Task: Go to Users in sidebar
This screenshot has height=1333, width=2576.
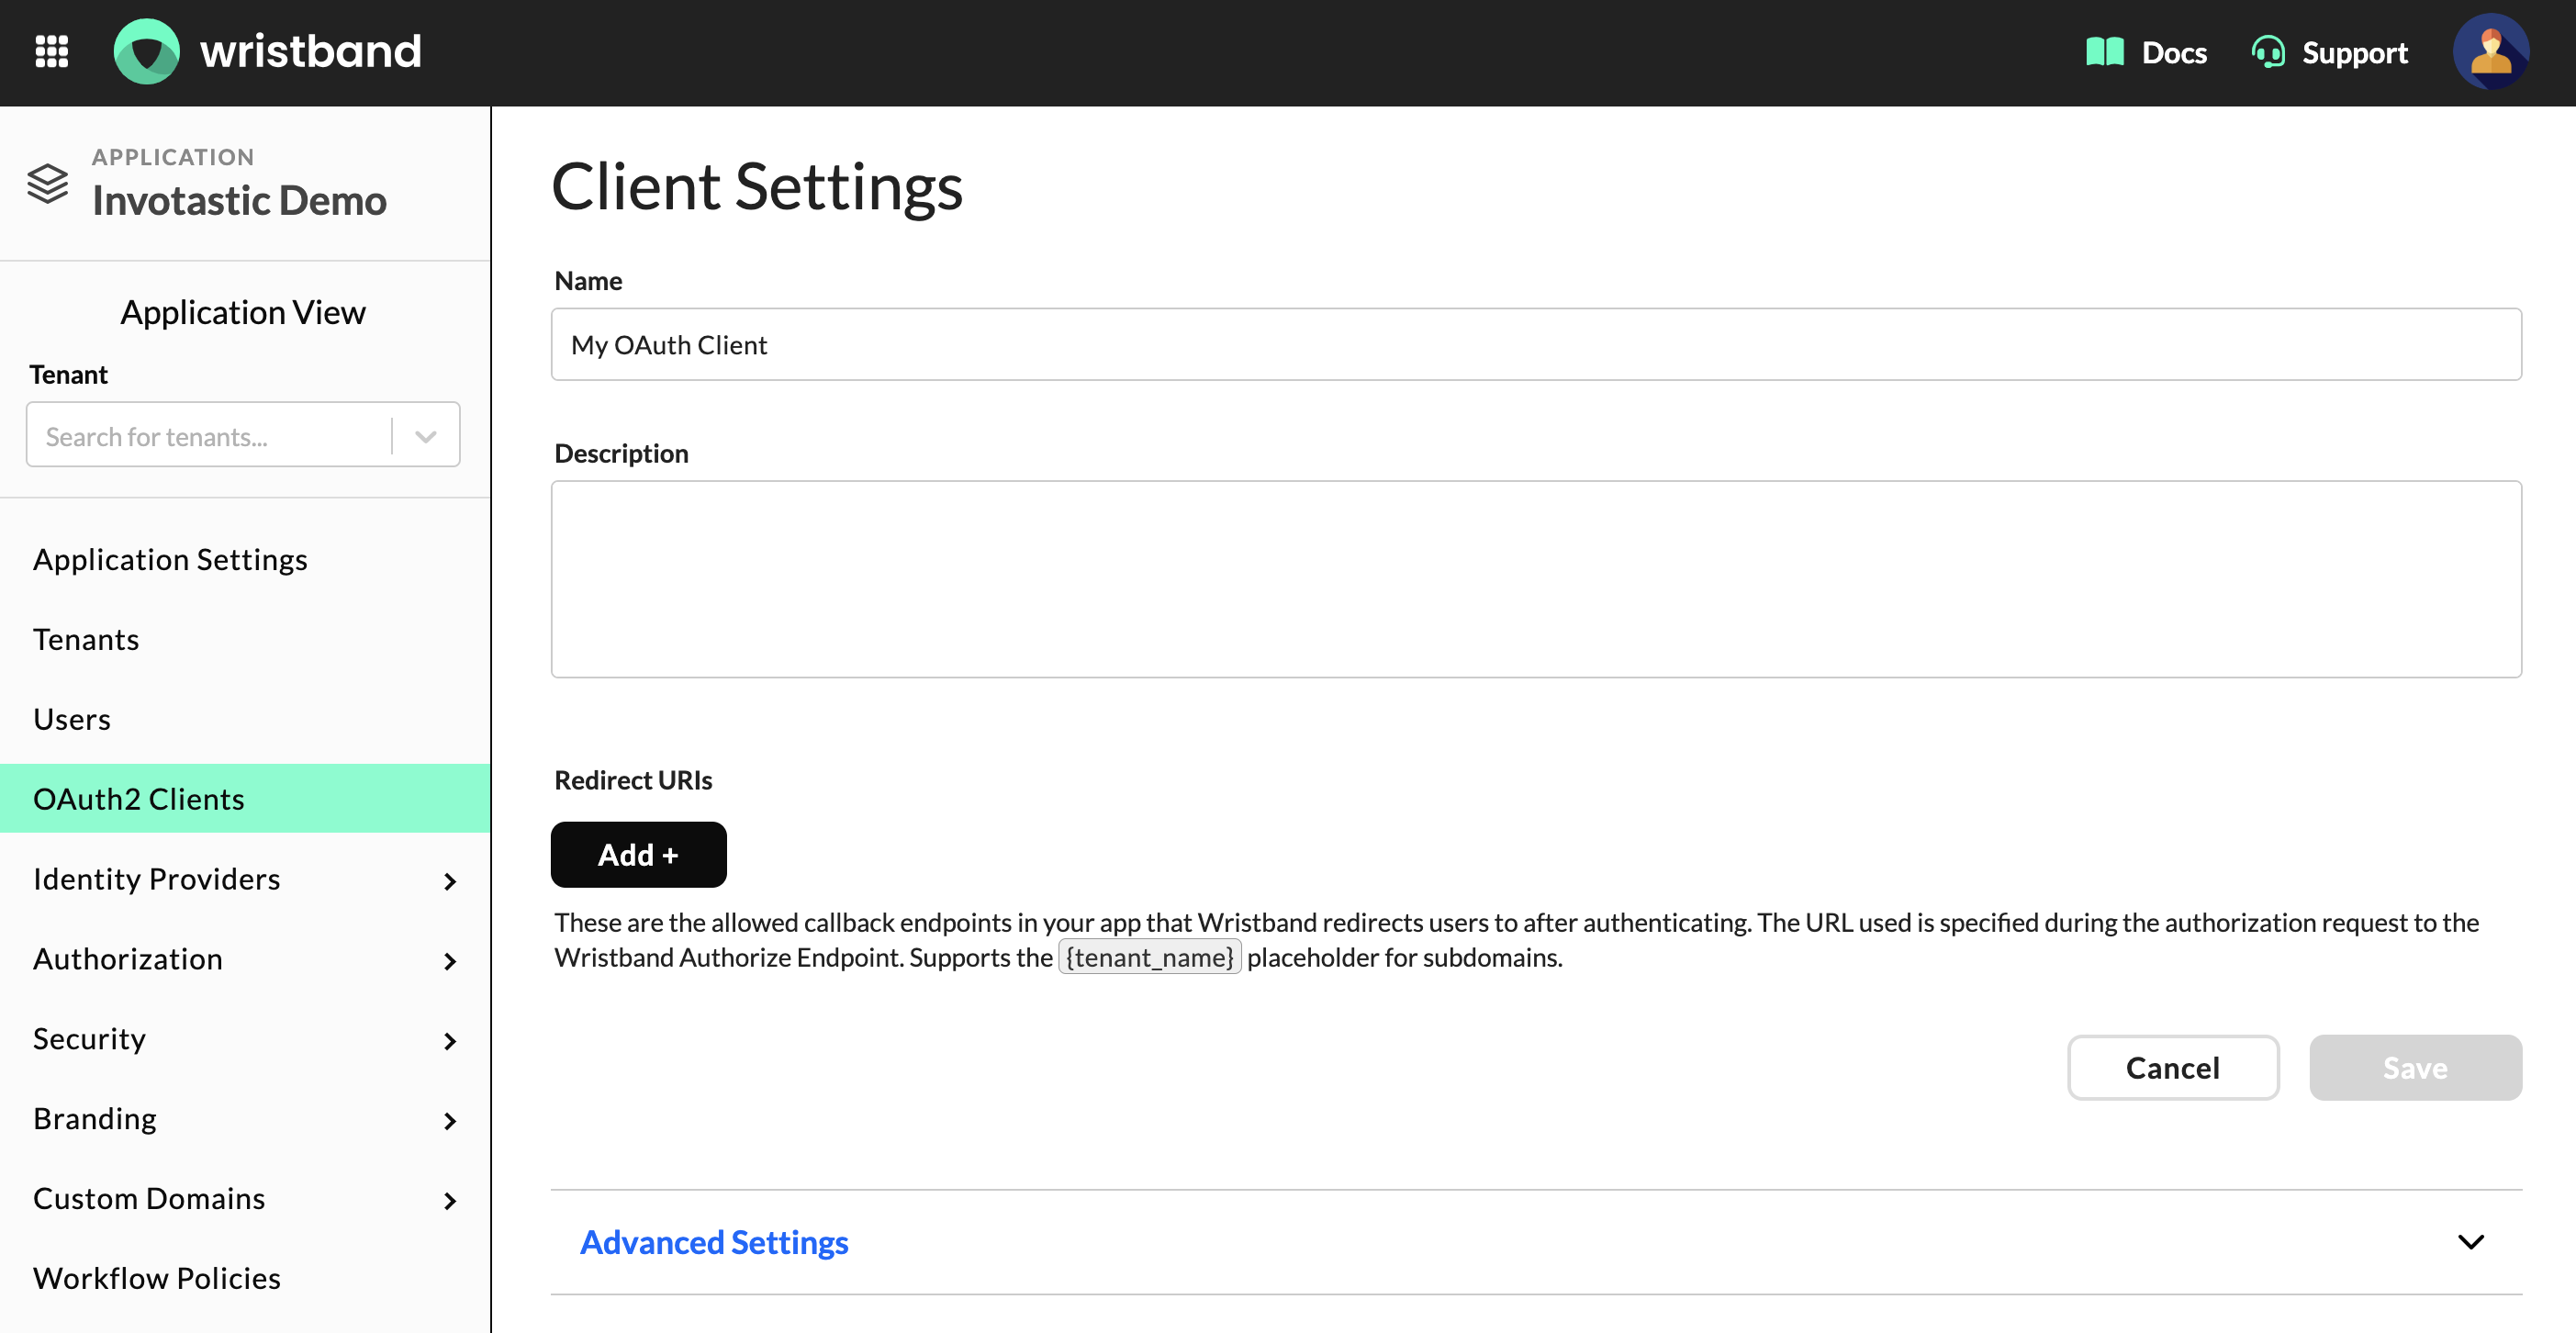Action: [72, 719]
